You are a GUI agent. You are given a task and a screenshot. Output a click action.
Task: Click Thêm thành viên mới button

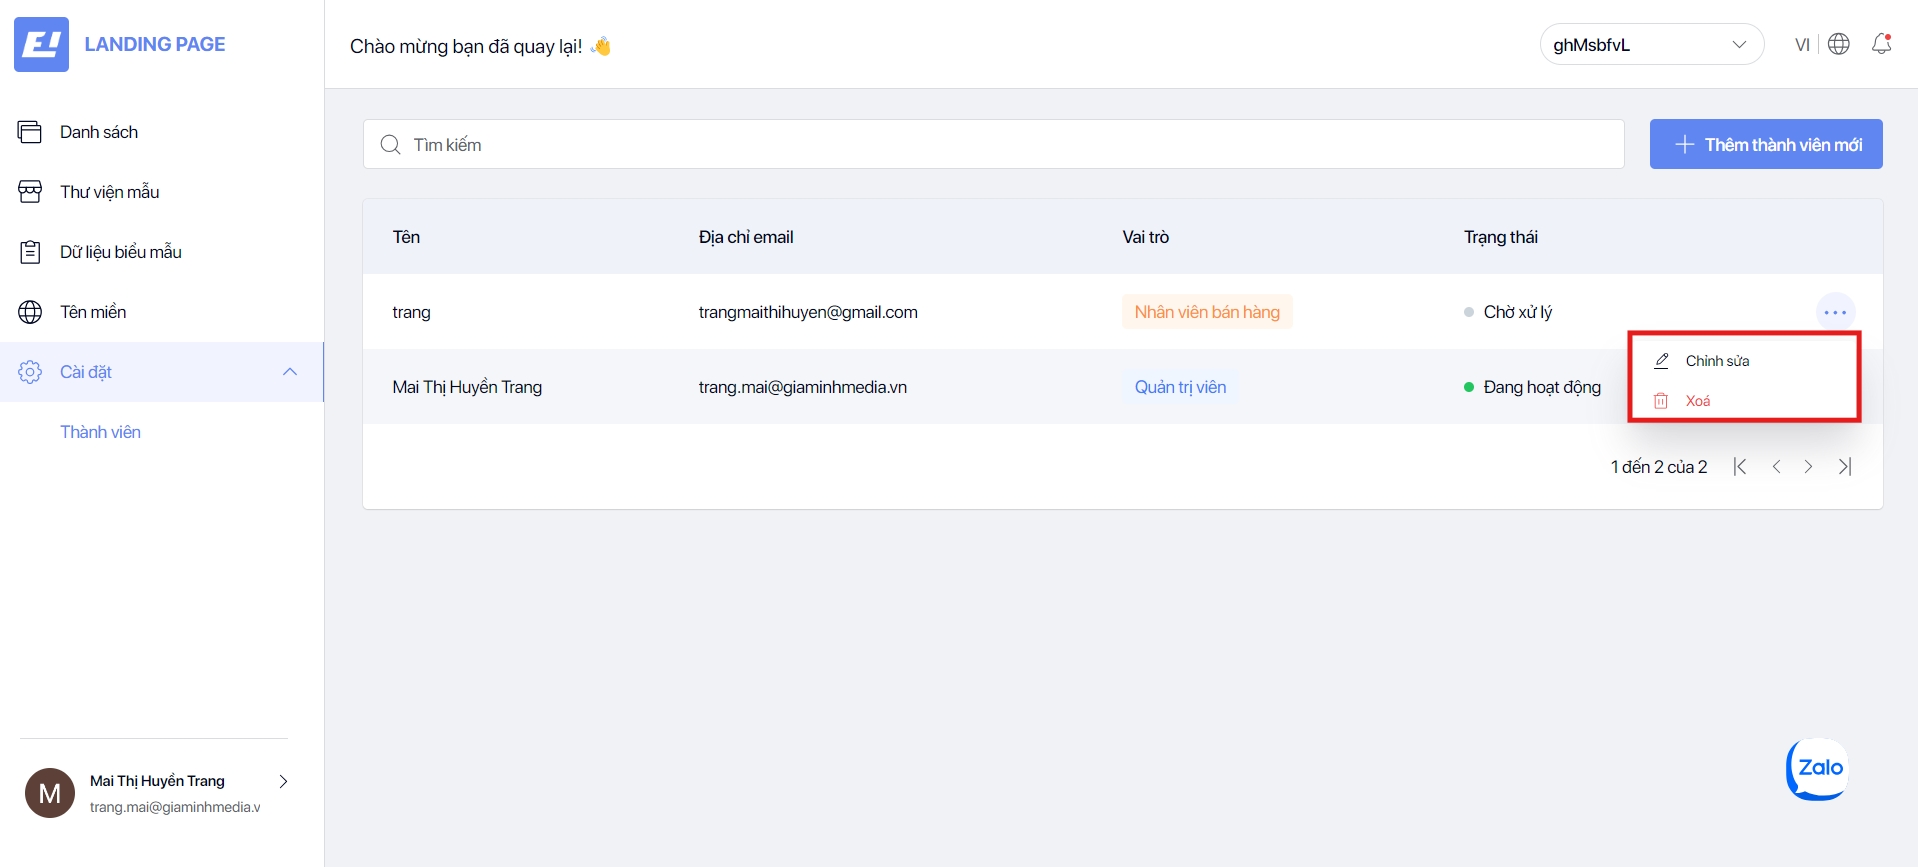point(1766,145)
